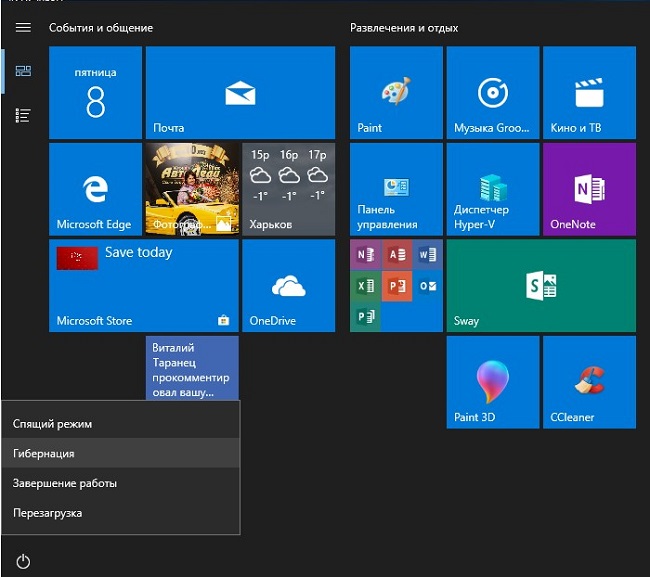Choose Перезагрузка in power menu

click(x=121, y=513)
